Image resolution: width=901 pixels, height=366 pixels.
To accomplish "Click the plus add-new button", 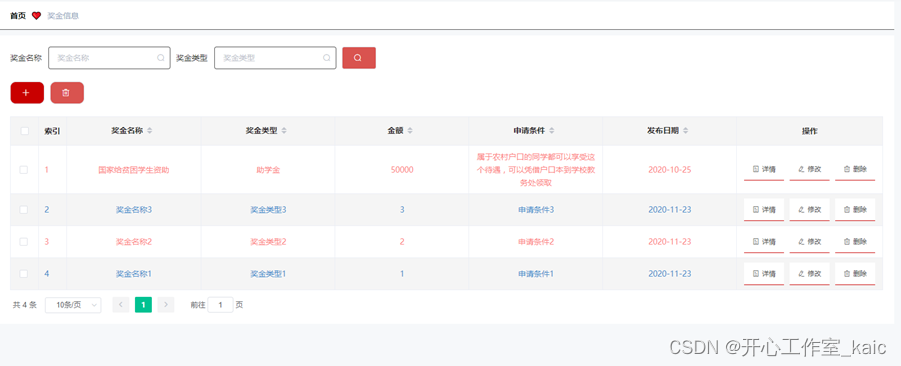I will (27, 93).
